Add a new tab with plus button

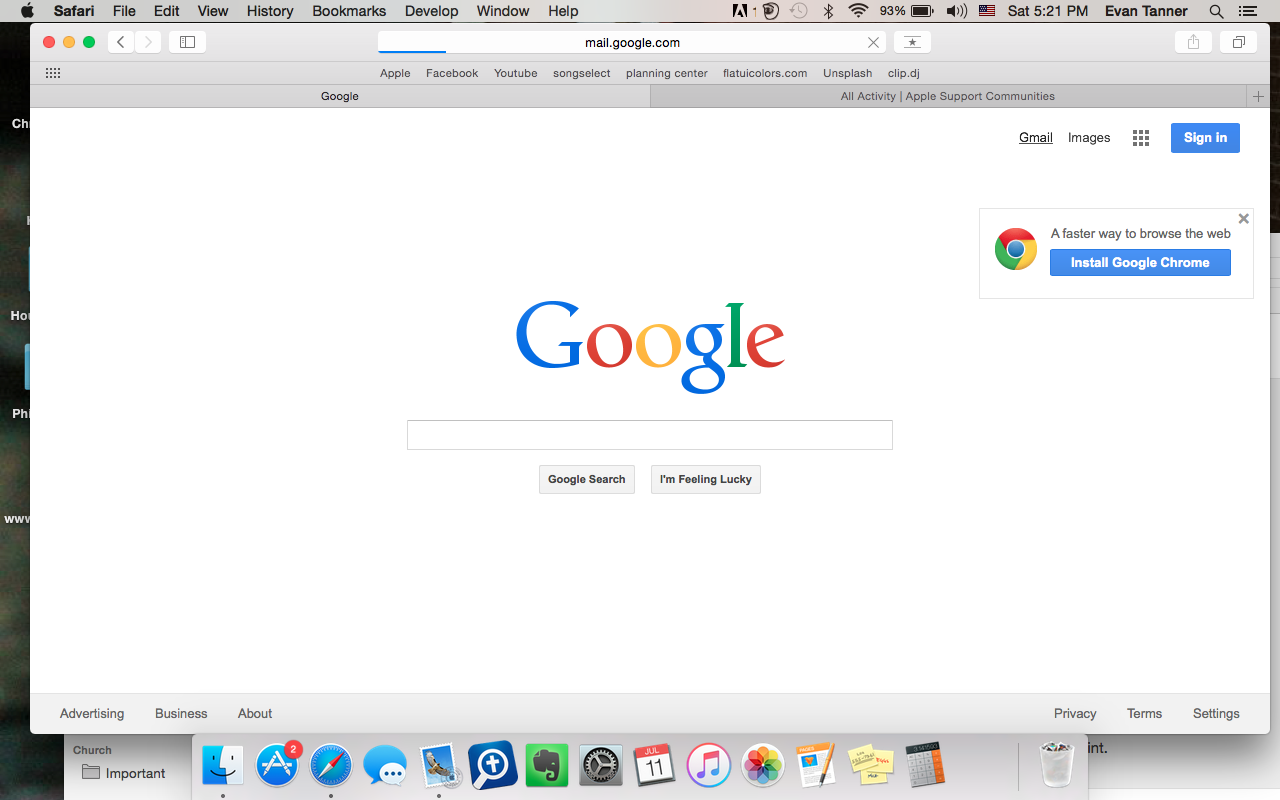[1258, 96]
